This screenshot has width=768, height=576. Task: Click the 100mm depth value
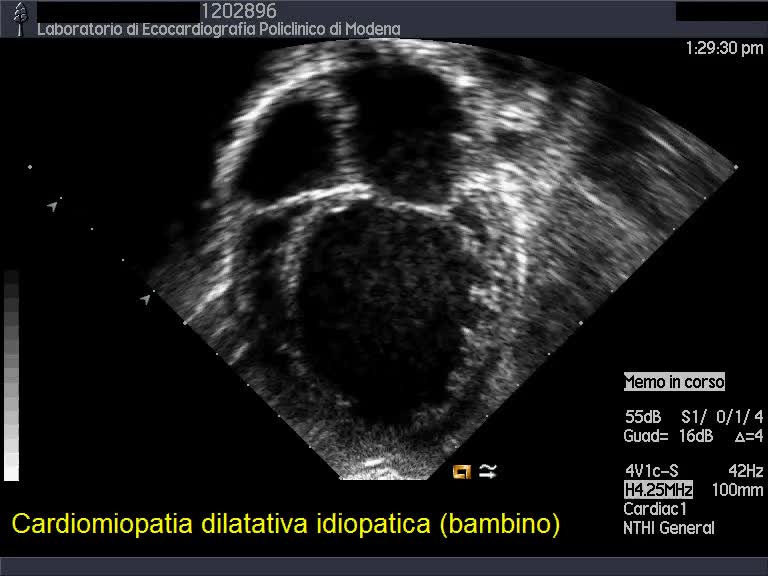[x=737, y=490]
